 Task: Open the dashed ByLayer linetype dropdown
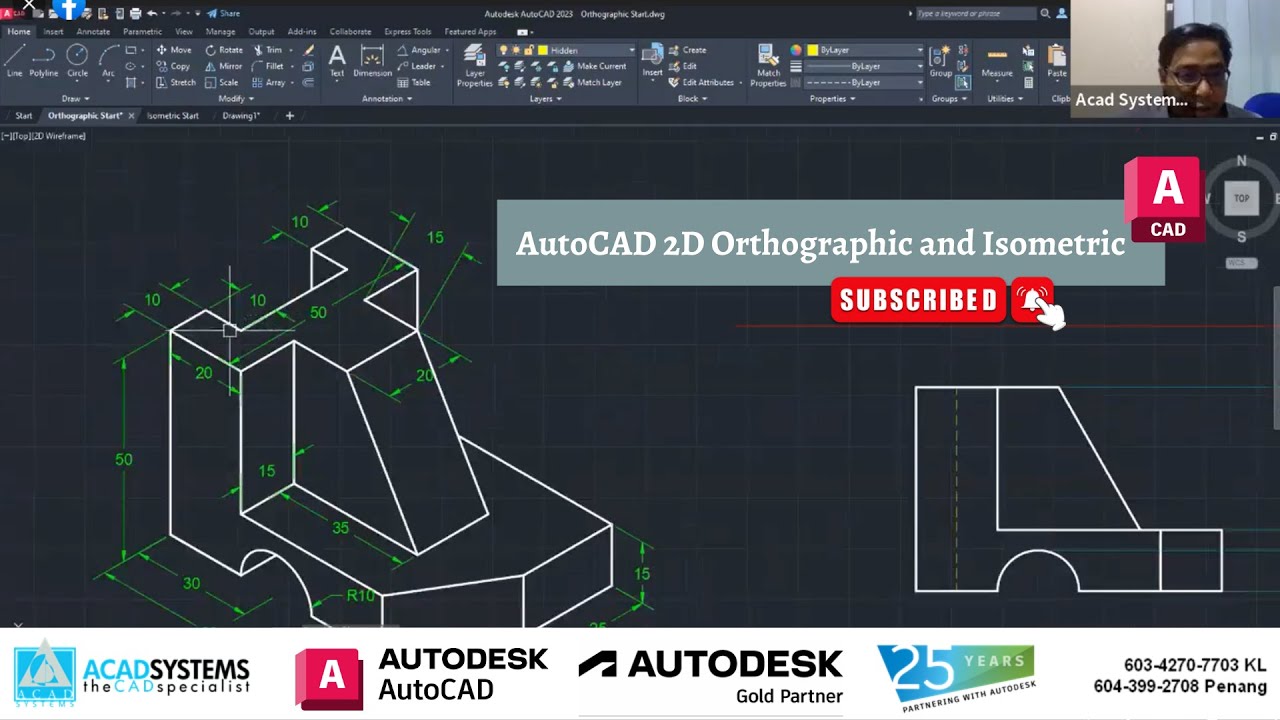pos(919,82)
